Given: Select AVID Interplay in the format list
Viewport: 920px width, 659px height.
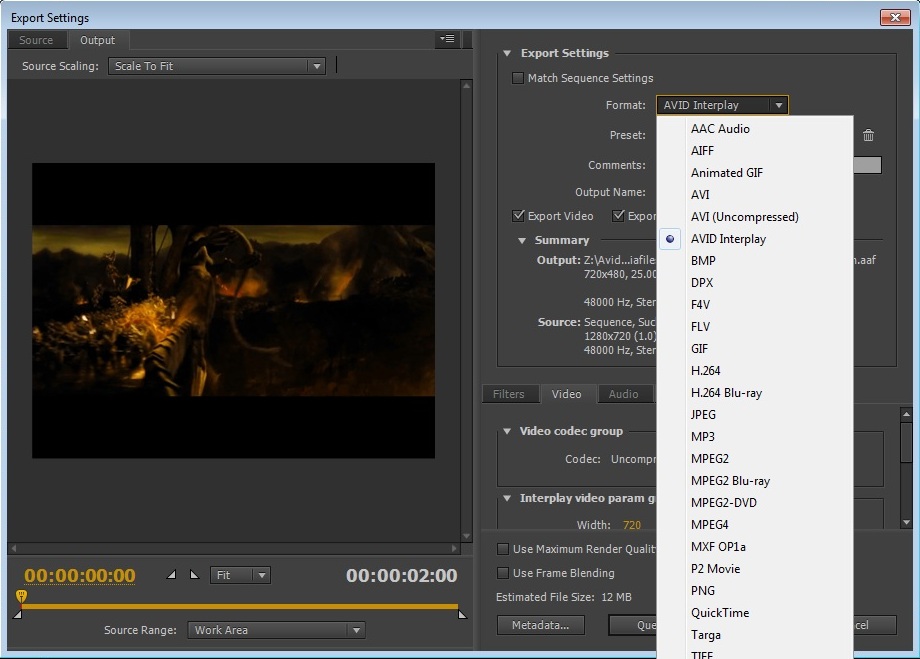Looking at the screenshot, I should pos(755,239).
